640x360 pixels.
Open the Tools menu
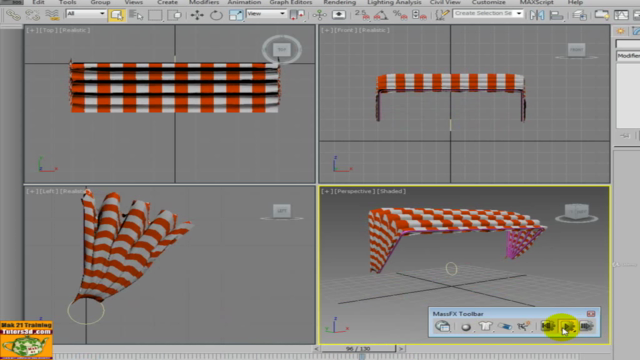[67, 2]
